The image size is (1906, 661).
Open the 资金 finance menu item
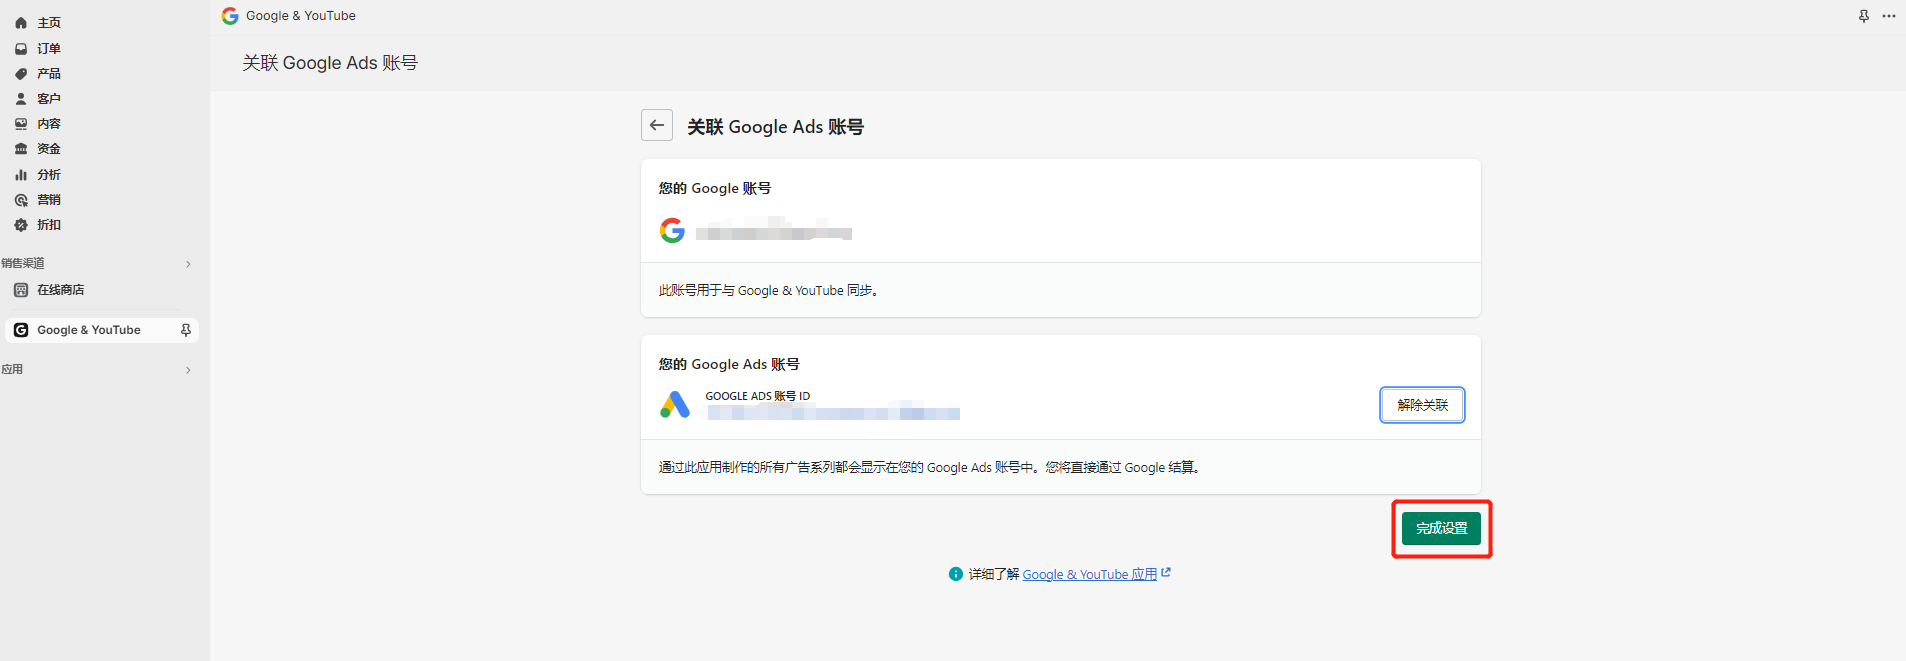[x=49, y=149]
